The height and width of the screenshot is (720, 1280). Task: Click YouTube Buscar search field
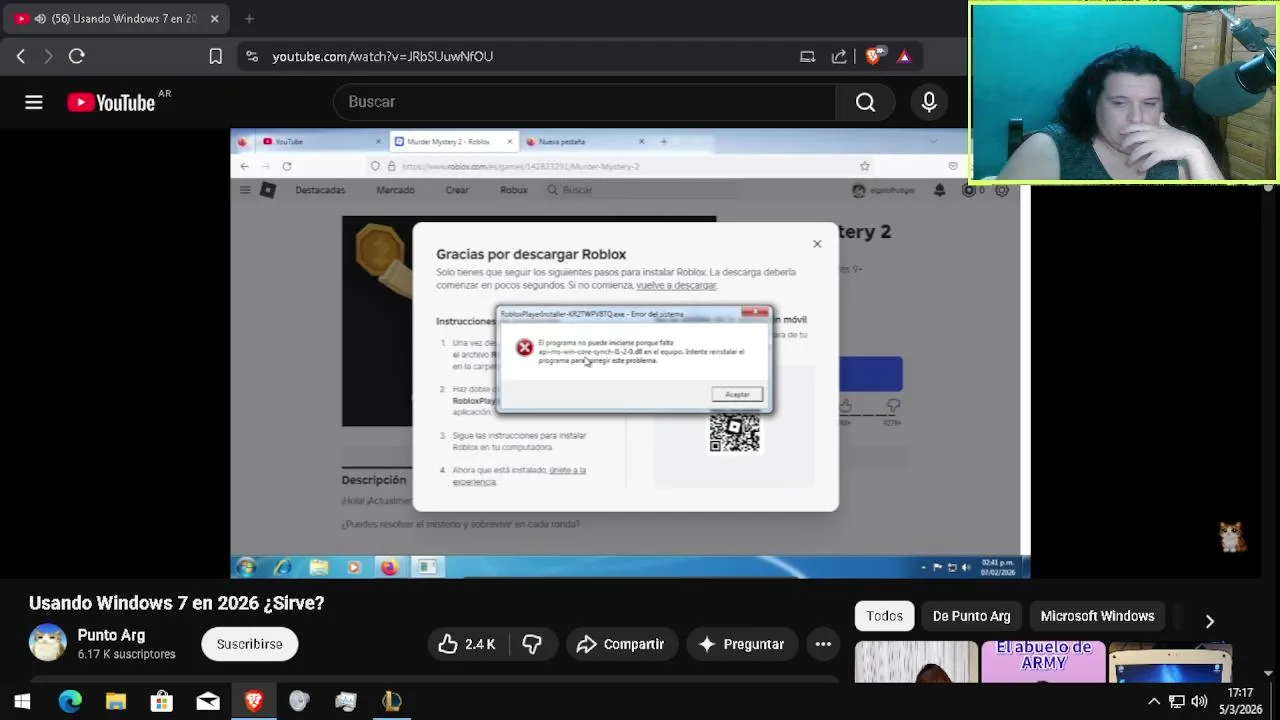584,102
